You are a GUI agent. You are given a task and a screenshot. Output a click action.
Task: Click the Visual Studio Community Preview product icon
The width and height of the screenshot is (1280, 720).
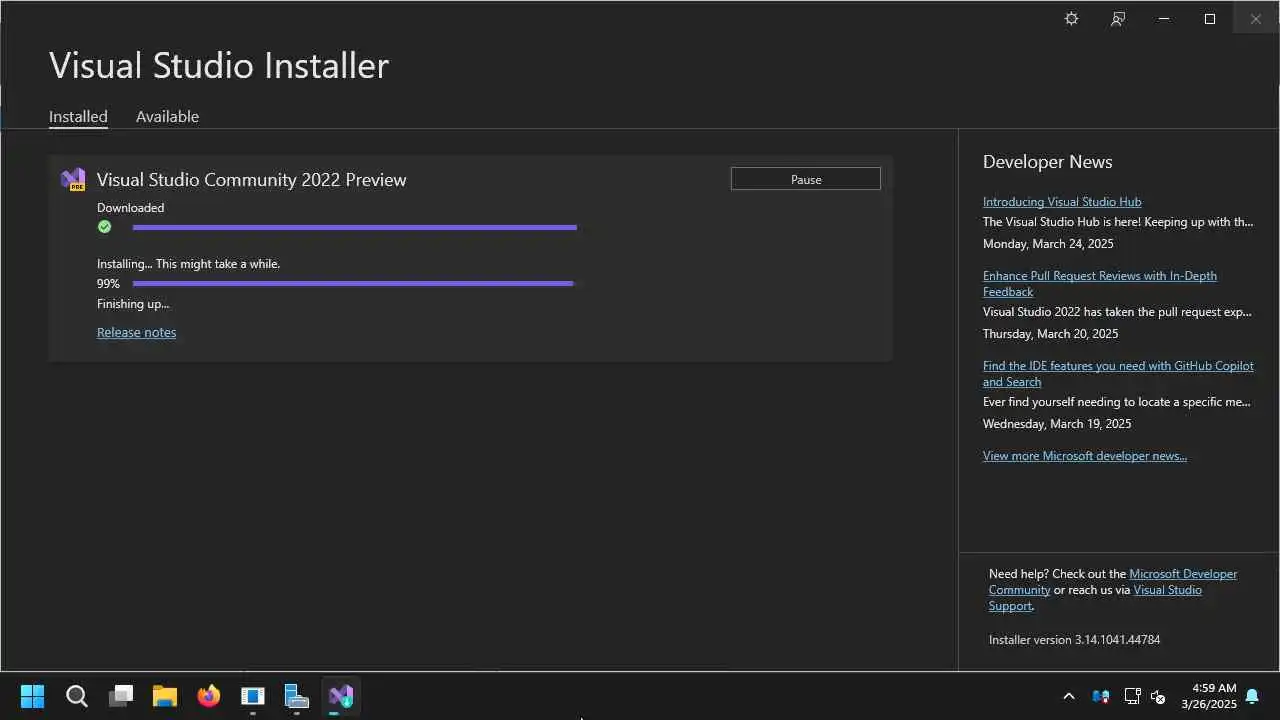[73, 180]
